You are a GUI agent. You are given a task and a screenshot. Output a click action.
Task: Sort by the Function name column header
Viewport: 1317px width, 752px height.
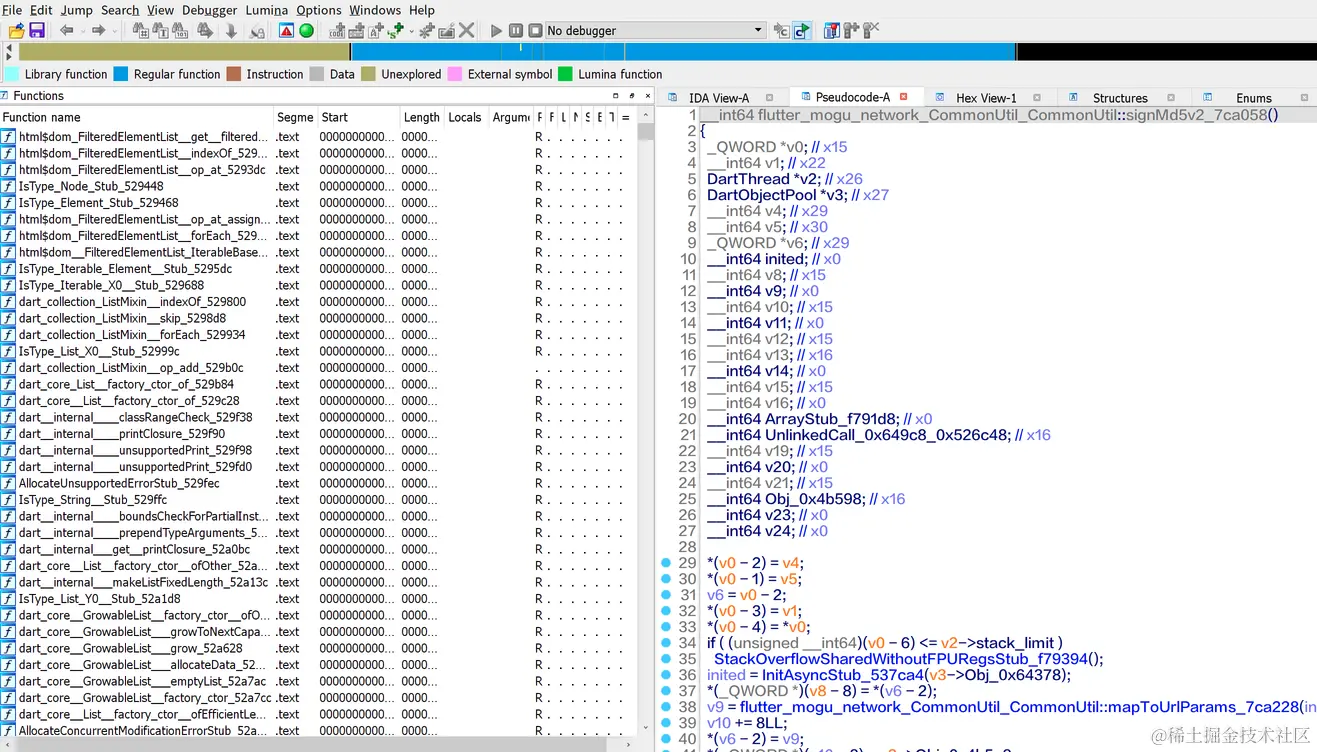coord(137,117)
